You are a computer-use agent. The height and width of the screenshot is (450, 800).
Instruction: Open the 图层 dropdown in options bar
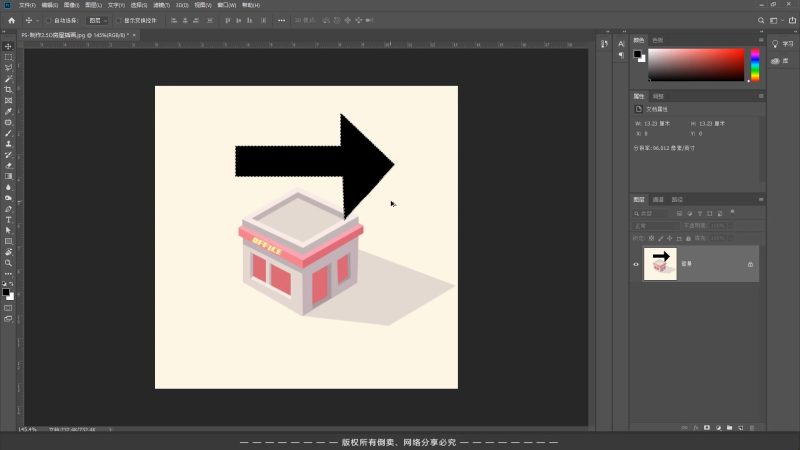98,20
